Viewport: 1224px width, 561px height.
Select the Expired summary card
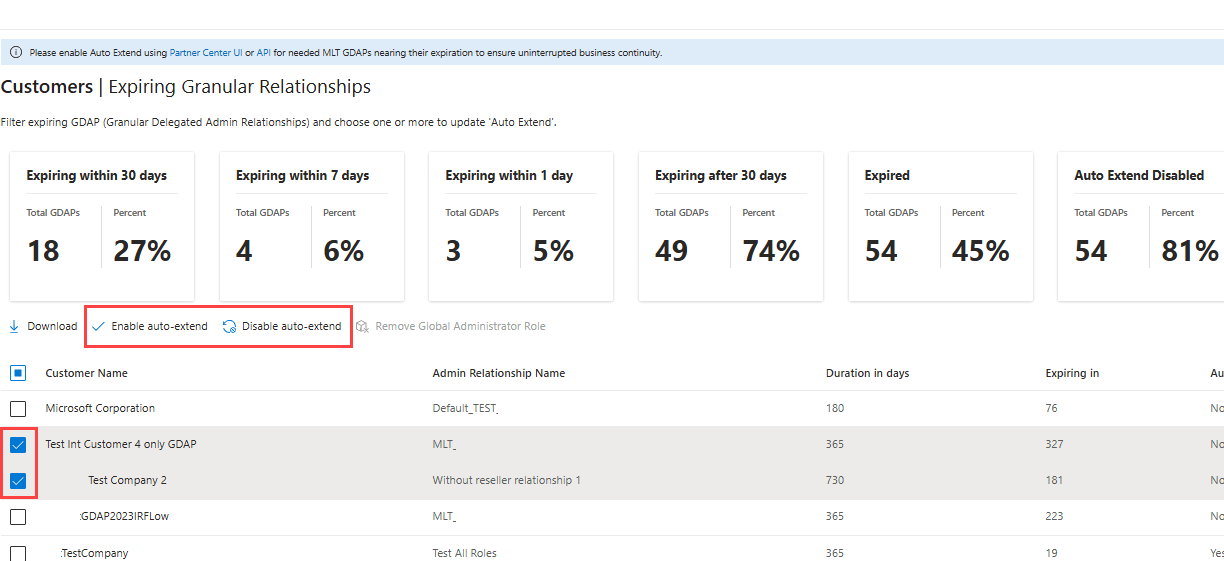(940, 226)
